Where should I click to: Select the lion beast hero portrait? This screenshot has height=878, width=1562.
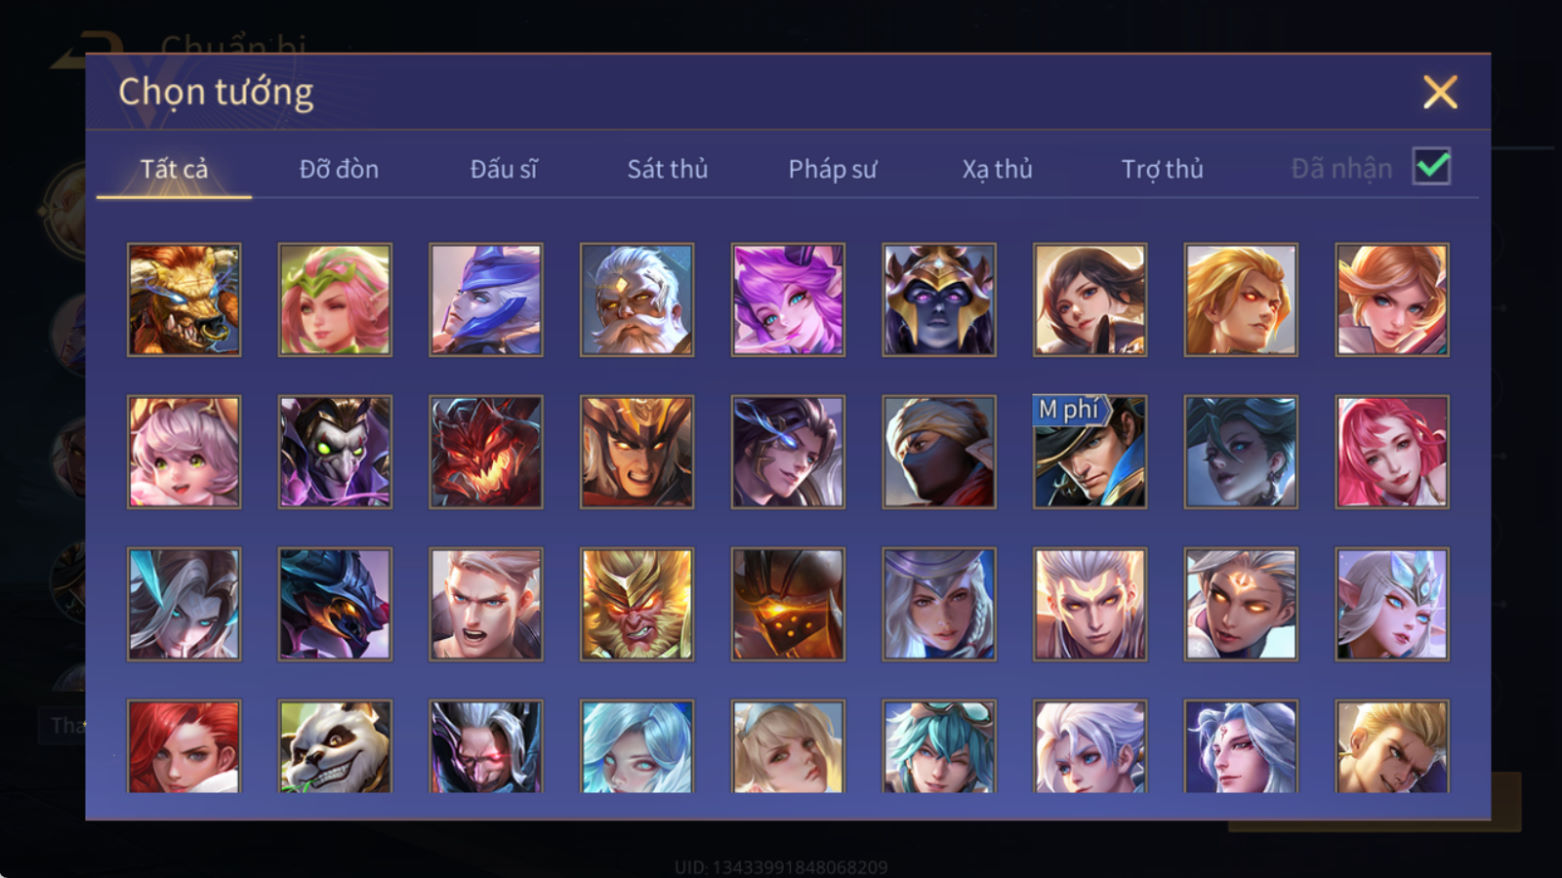point(184,300)
